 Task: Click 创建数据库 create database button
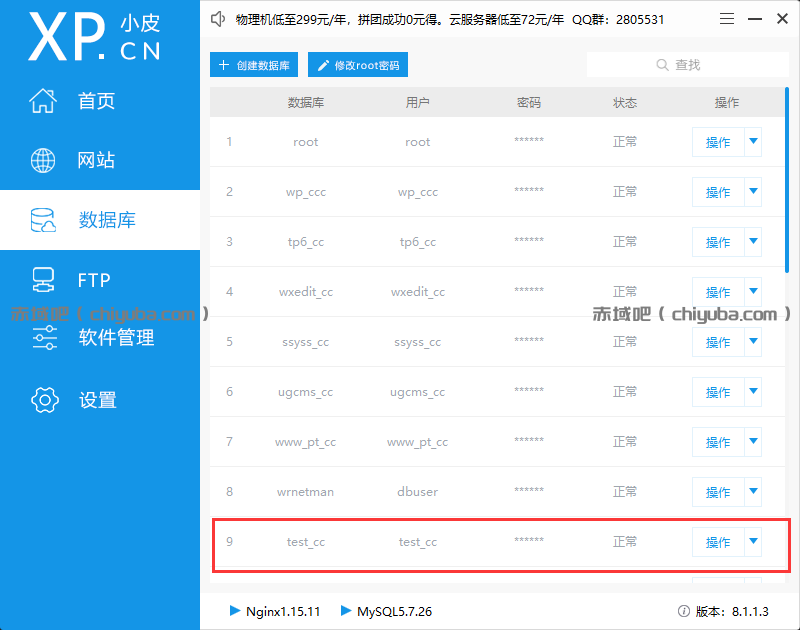click(x=254, y=65)
